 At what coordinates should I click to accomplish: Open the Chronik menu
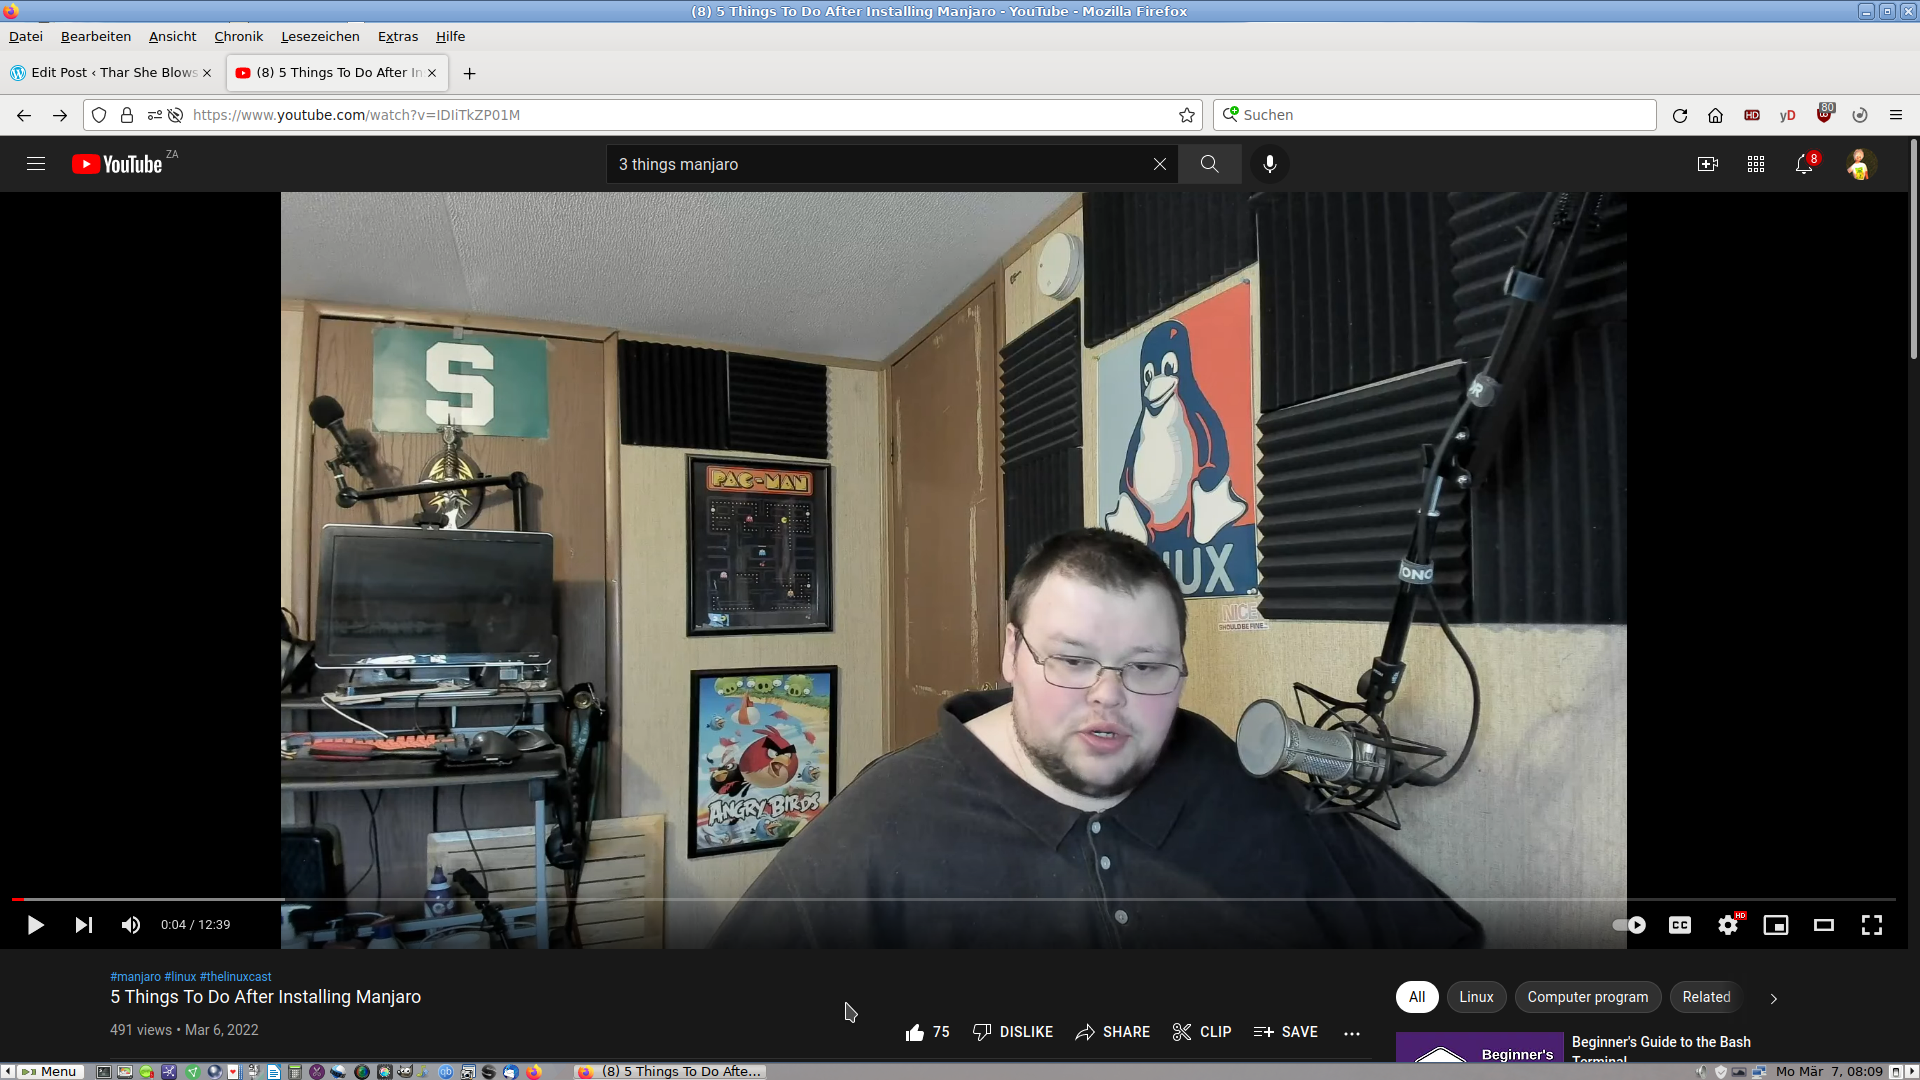coord(238,36)
